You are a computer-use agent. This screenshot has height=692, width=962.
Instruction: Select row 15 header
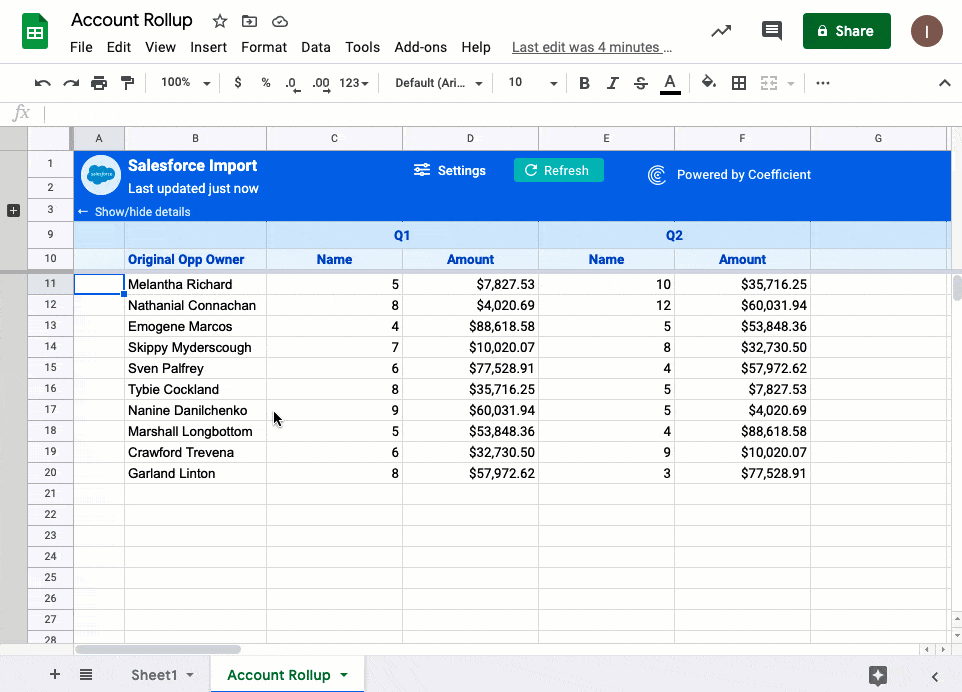50,367
